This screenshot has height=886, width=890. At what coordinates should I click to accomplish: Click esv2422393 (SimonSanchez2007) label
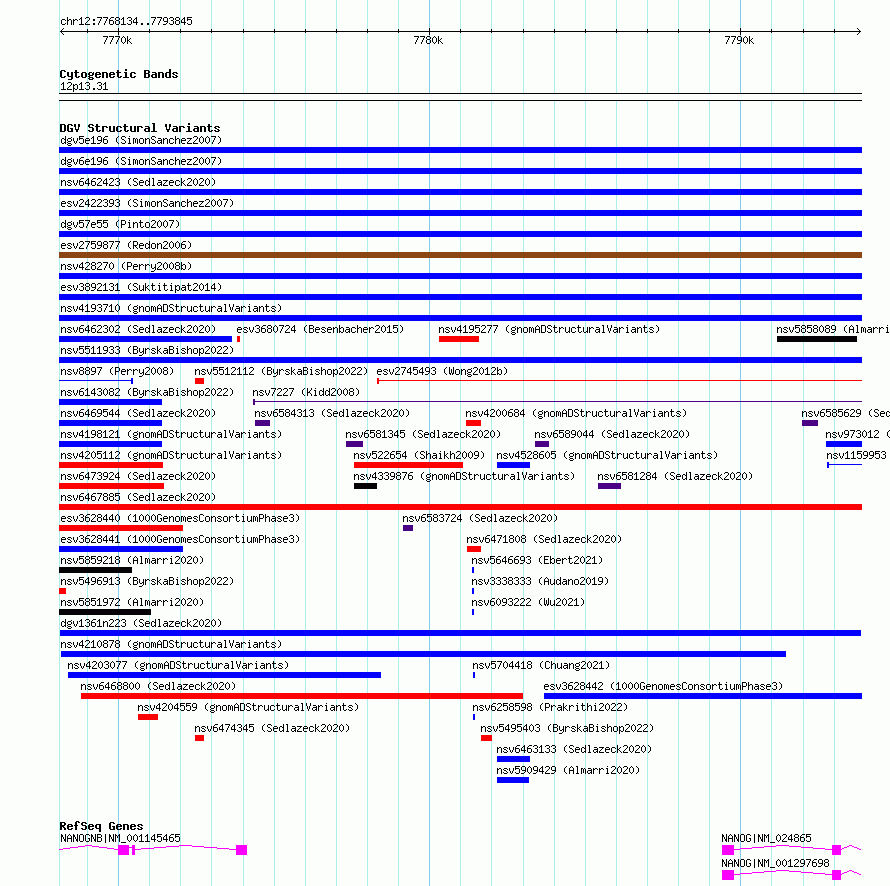tap(147, 203)
